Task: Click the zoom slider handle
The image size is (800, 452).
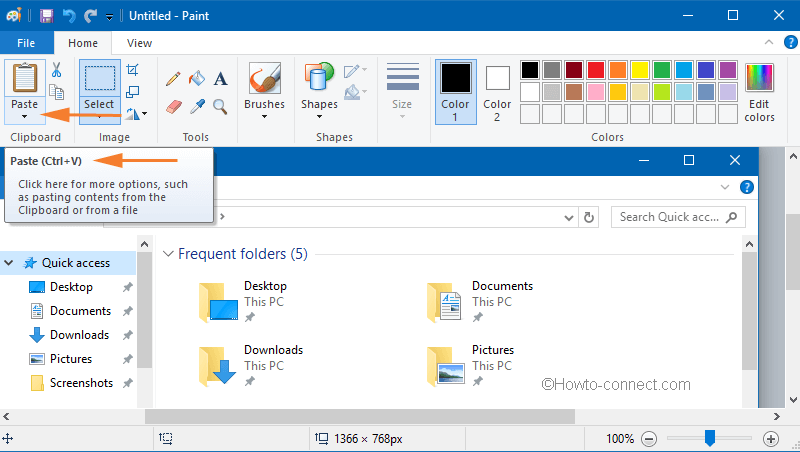Action: click(x=710, y=438)
